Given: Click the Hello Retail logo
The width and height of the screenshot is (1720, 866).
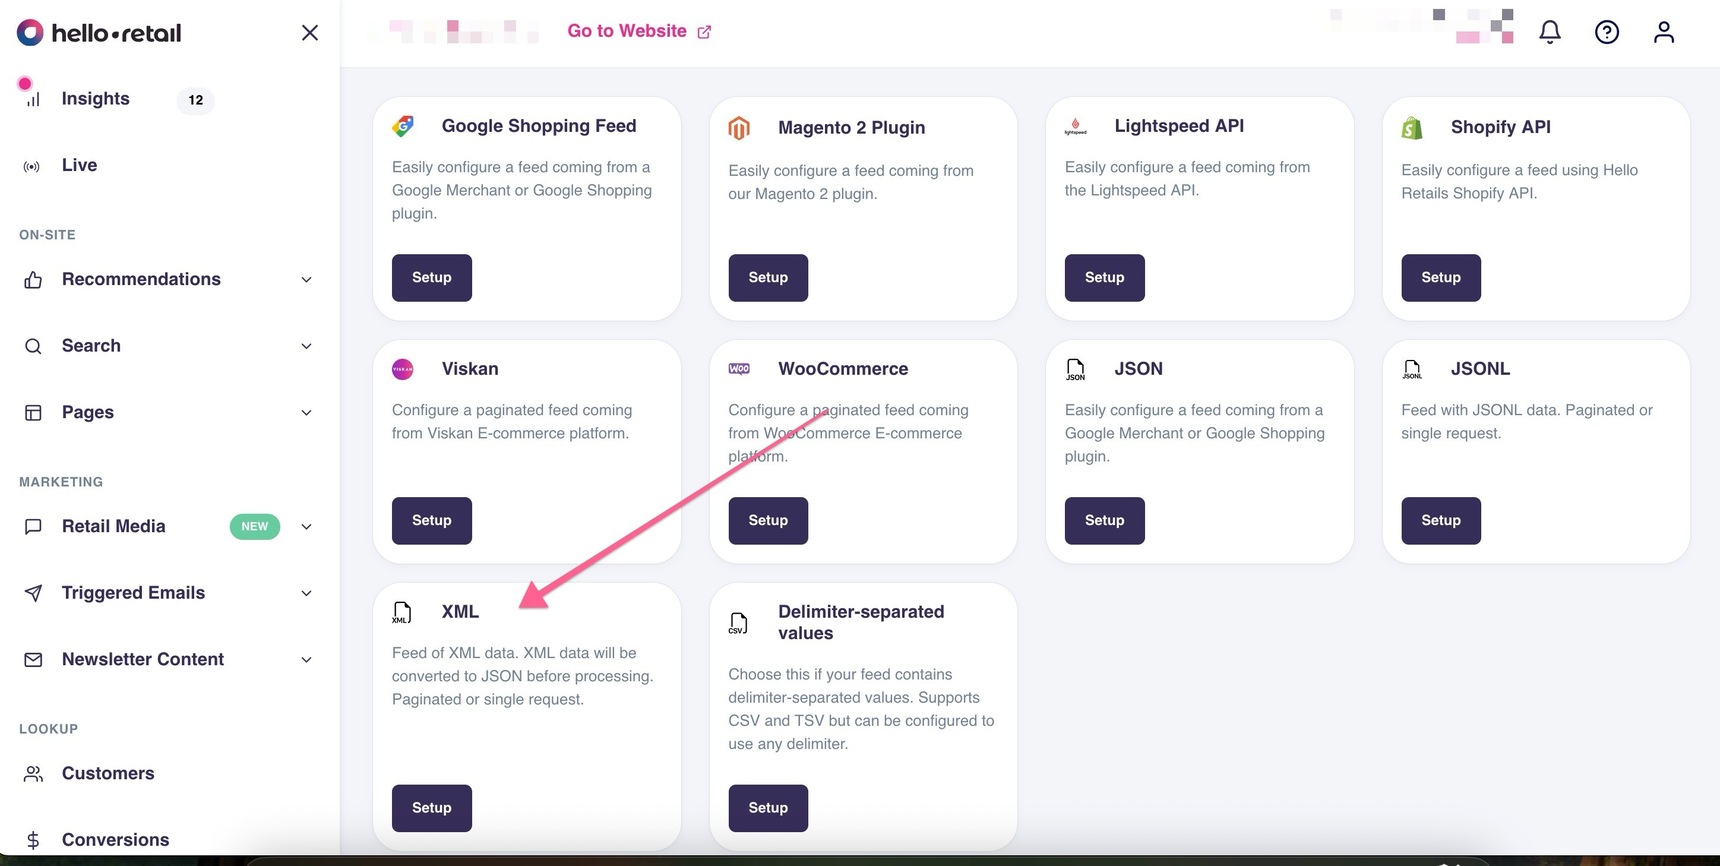Looking at the screenshot, I should (99, 33).
